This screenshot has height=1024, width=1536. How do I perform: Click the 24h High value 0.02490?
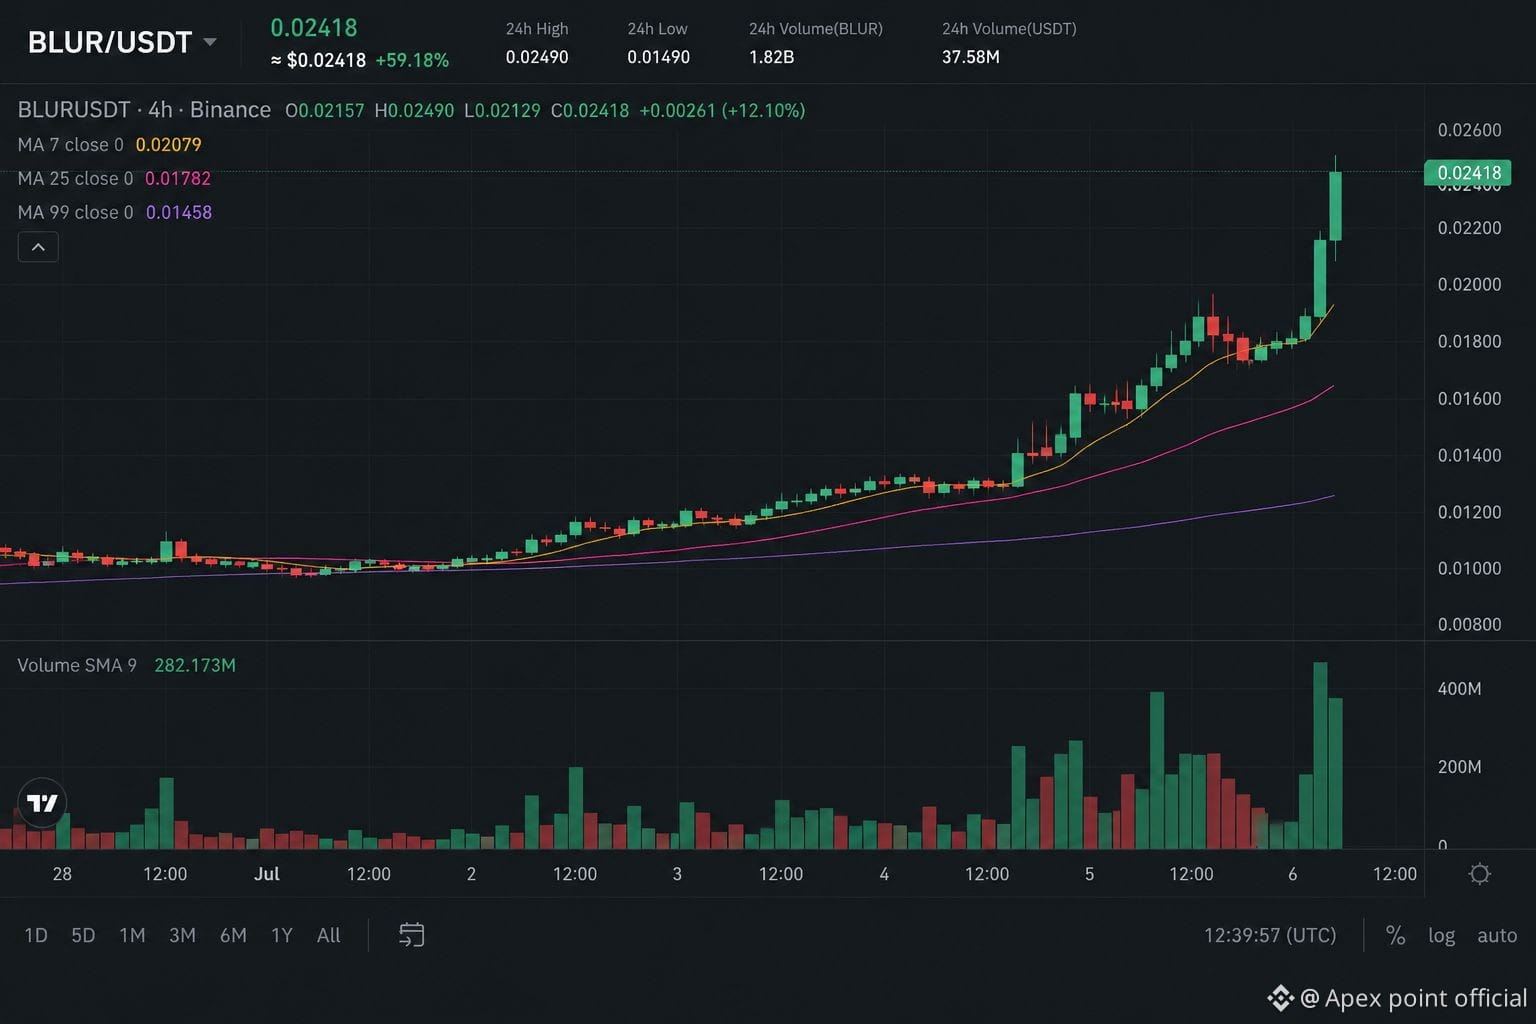pos(537,57)
